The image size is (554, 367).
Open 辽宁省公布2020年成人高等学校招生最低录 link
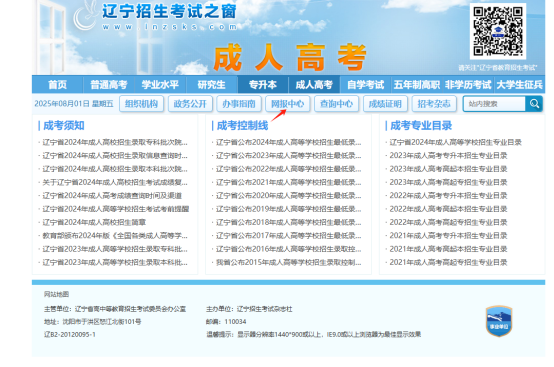point(289,196)
